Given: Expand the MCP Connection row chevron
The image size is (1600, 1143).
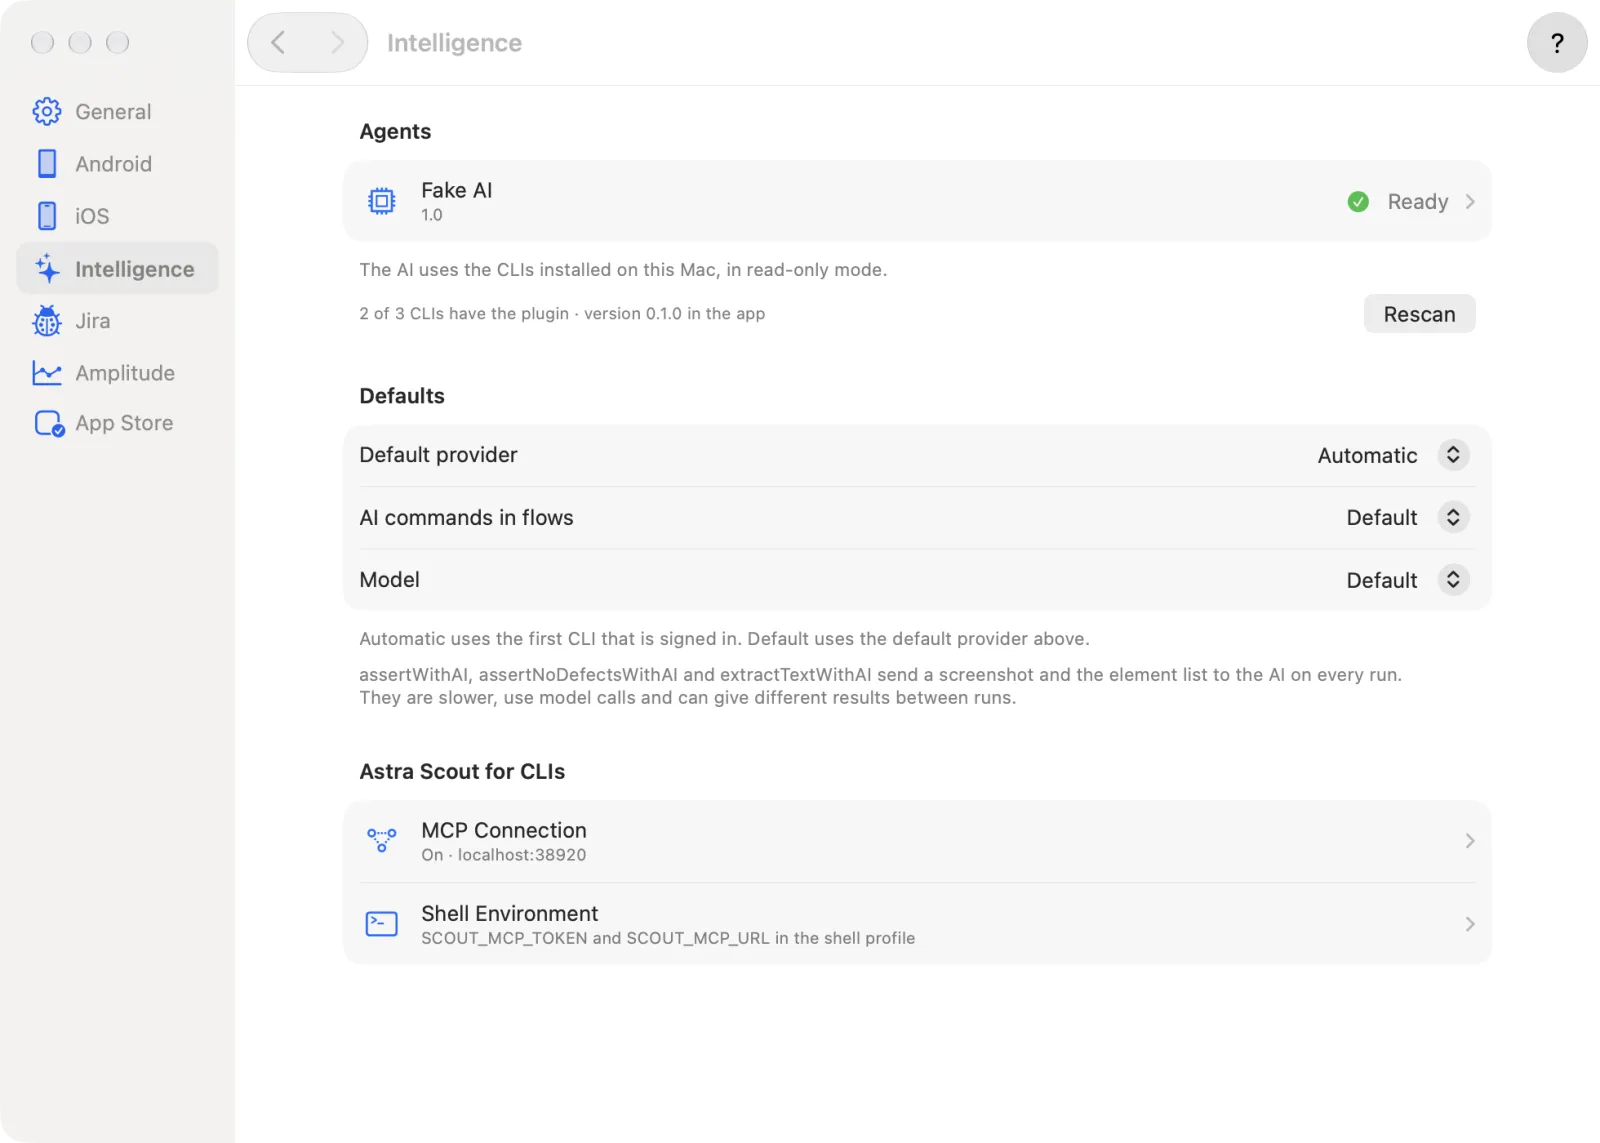Looking at the screenshot, I should pos(1470,841).
